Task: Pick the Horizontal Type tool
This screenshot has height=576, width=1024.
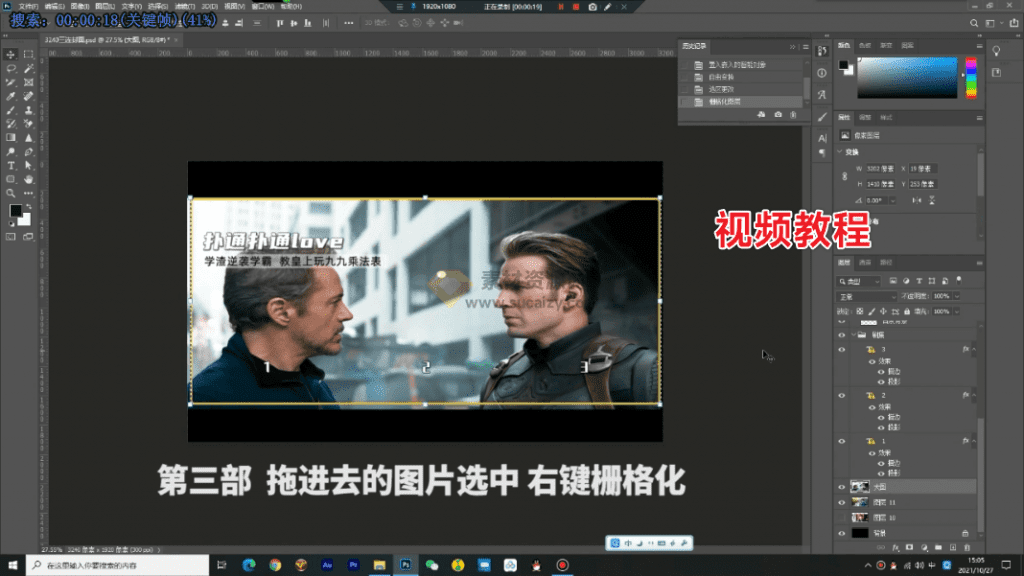Action: coord(11,165)
